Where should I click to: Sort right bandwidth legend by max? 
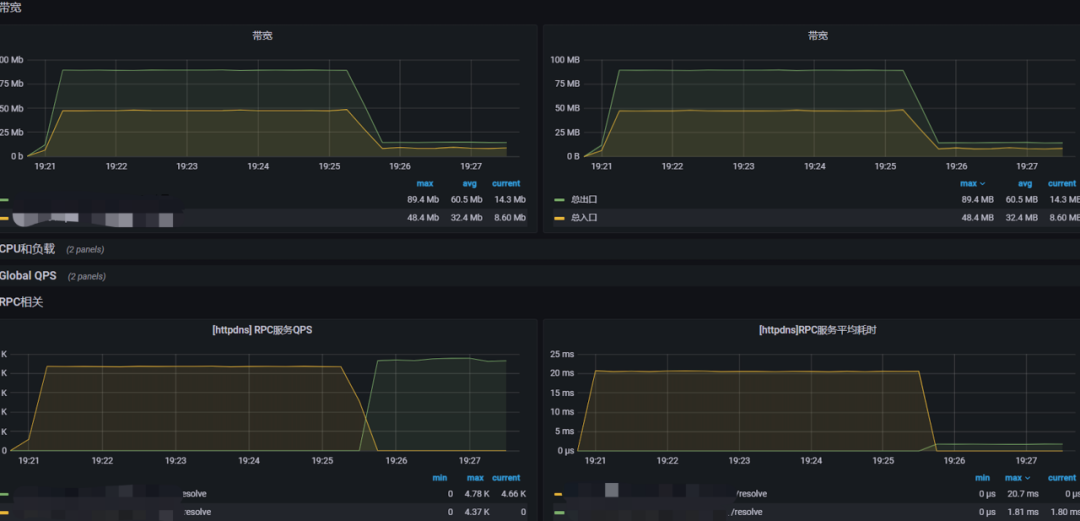[972, 183]
